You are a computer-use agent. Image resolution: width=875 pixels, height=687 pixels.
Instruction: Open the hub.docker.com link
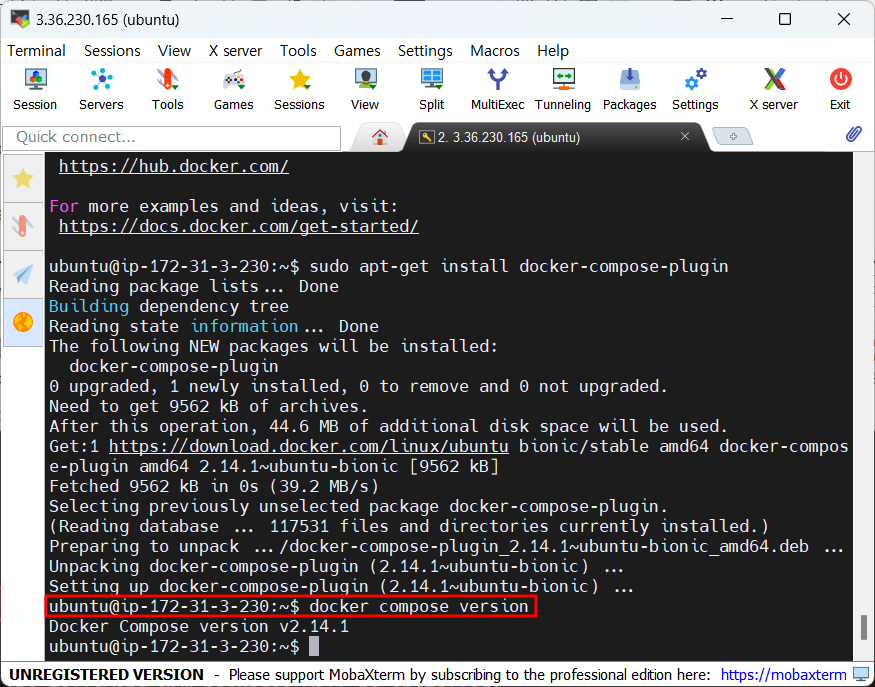point(174,166)
